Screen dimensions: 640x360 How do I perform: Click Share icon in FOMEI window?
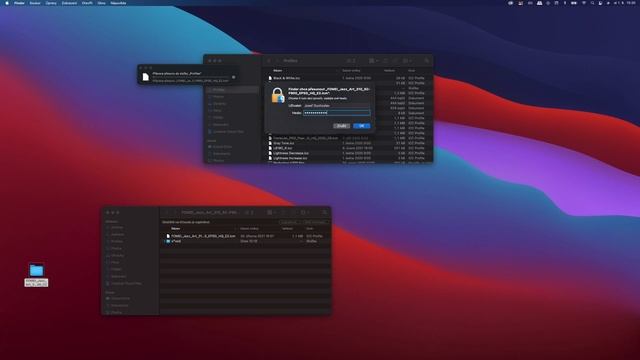tap(284, 212)
